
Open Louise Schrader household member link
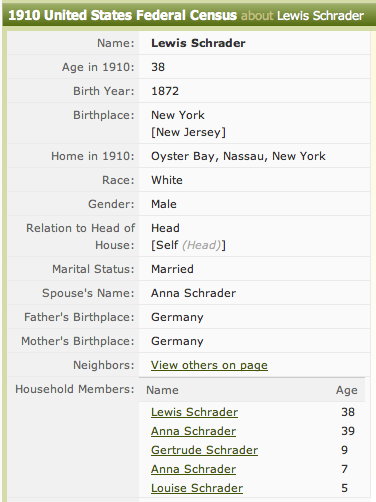(197, 488)
